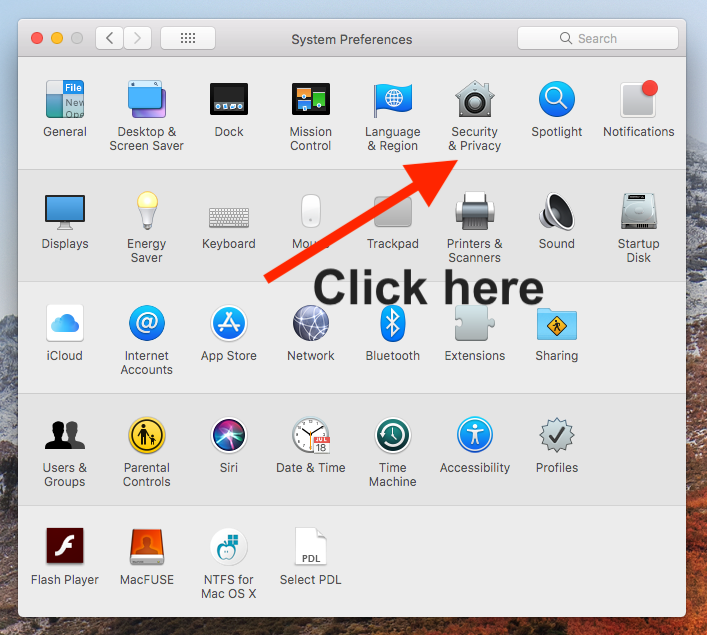Open NTFS for Mac OS X pane
Screen dimensions: 707x635
point(229,547)
